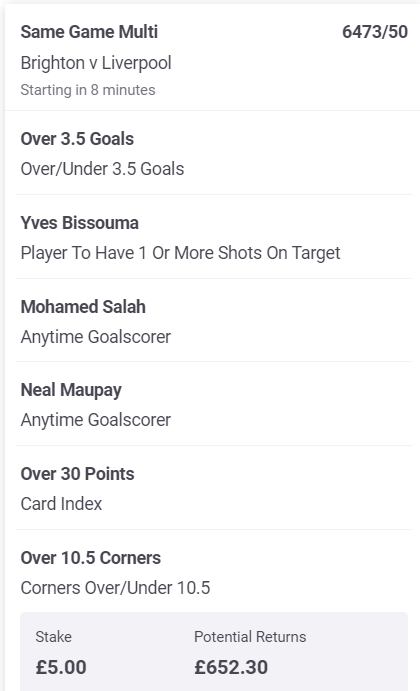Click the Stake label
Viewport: 420px width, 691px height.
[x=53, y=637]
